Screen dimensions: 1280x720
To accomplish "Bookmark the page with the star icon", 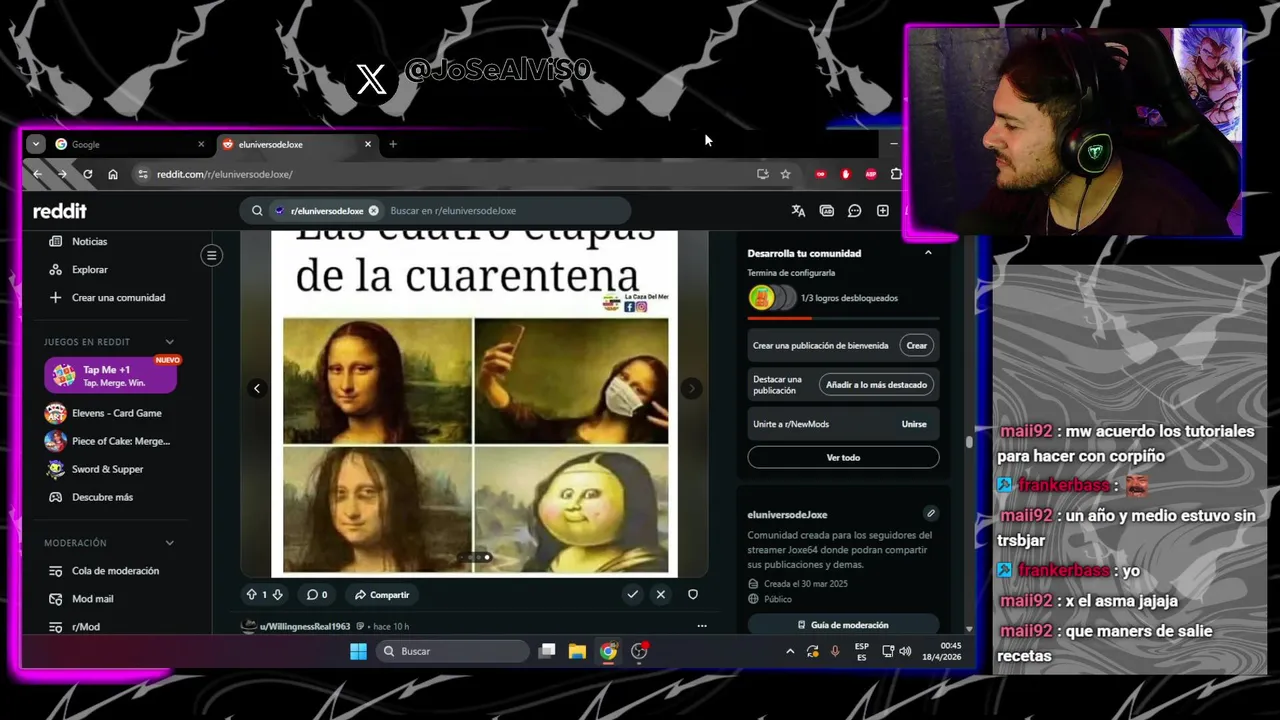I will pos(786,174).
